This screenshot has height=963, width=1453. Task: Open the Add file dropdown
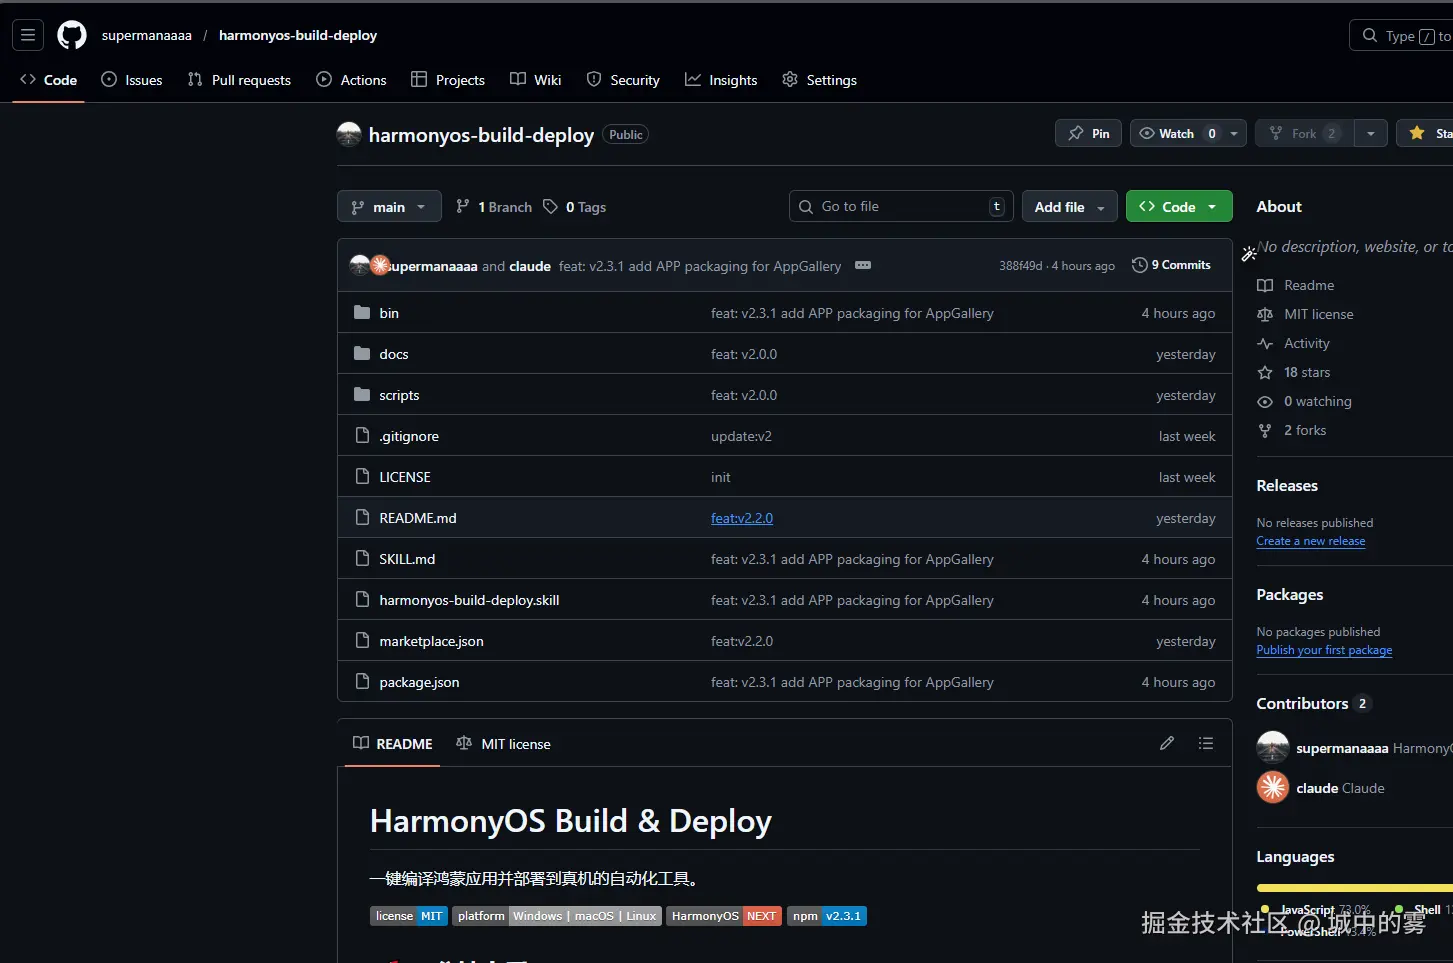tap(1070, 207)
